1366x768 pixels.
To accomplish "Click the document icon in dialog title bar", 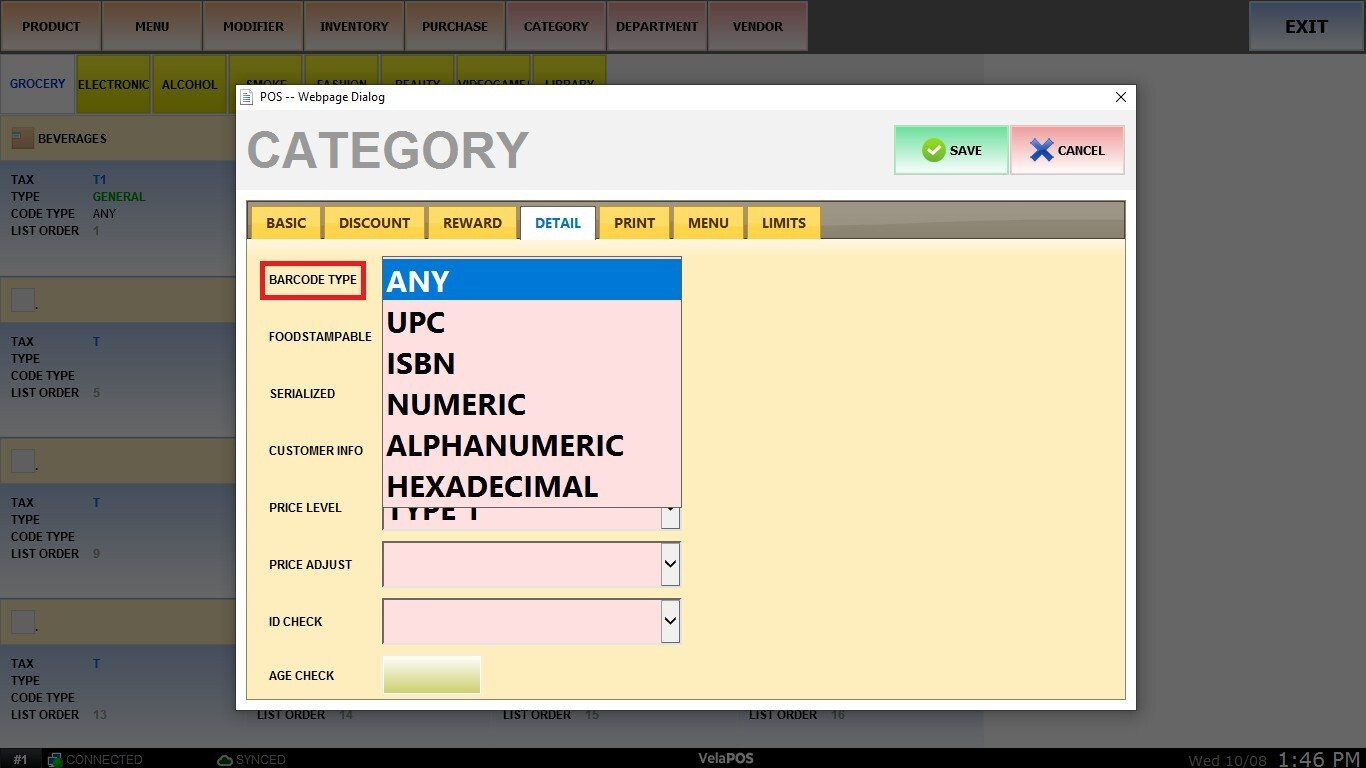I will tap(247, 97).
